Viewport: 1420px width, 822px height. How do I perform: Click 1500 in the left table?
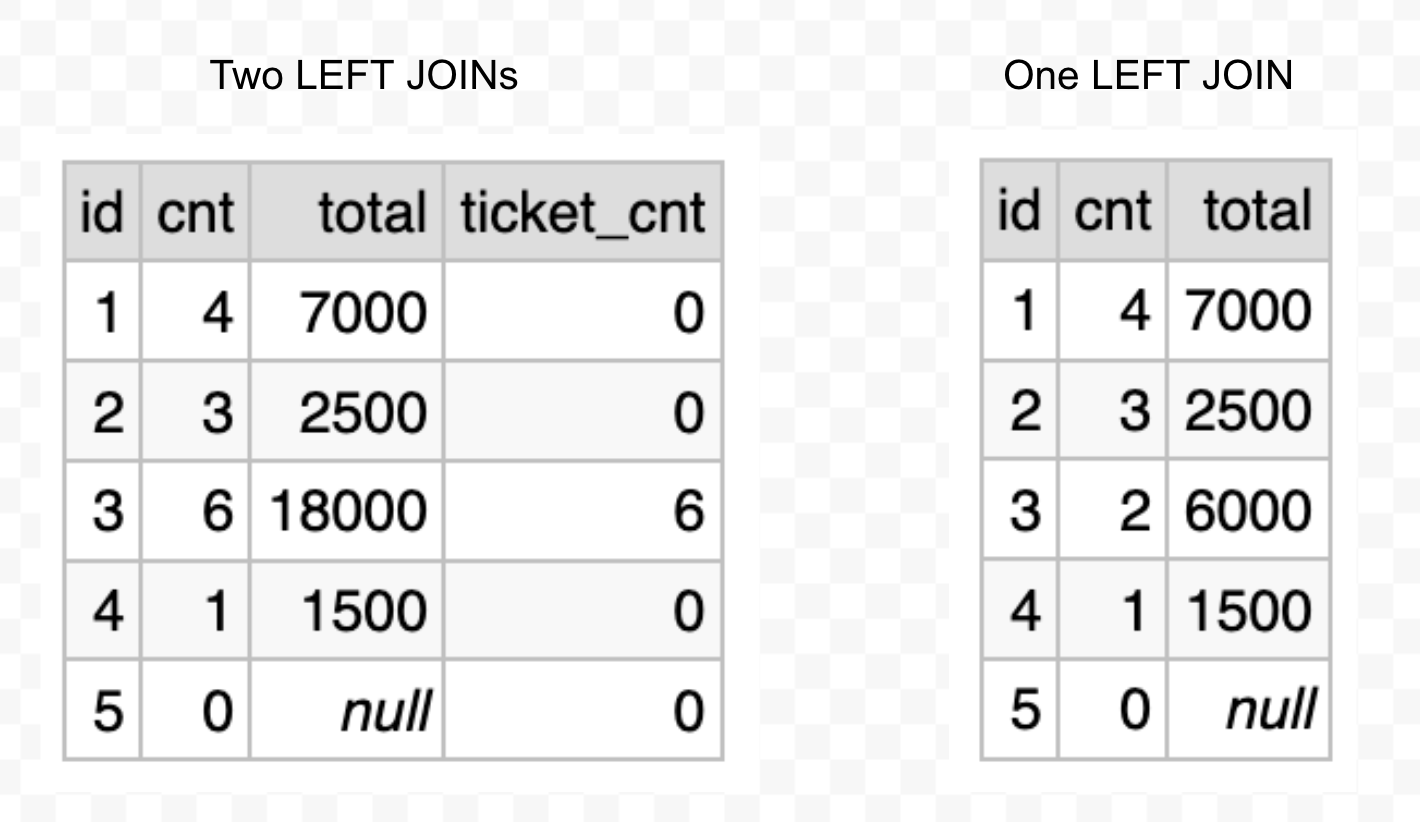362,611
